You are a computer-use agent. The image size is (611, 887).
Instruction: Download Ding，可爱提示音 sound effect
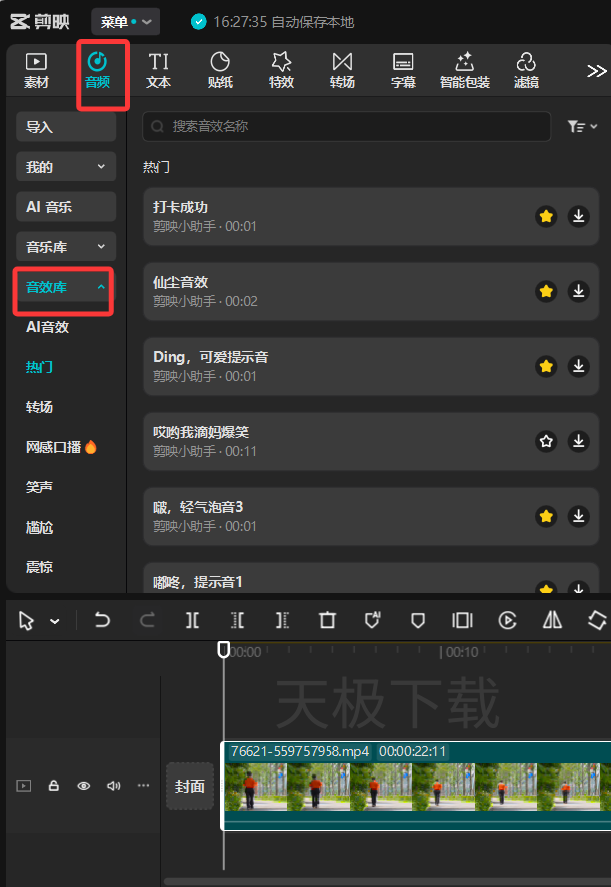pos(578,367)
